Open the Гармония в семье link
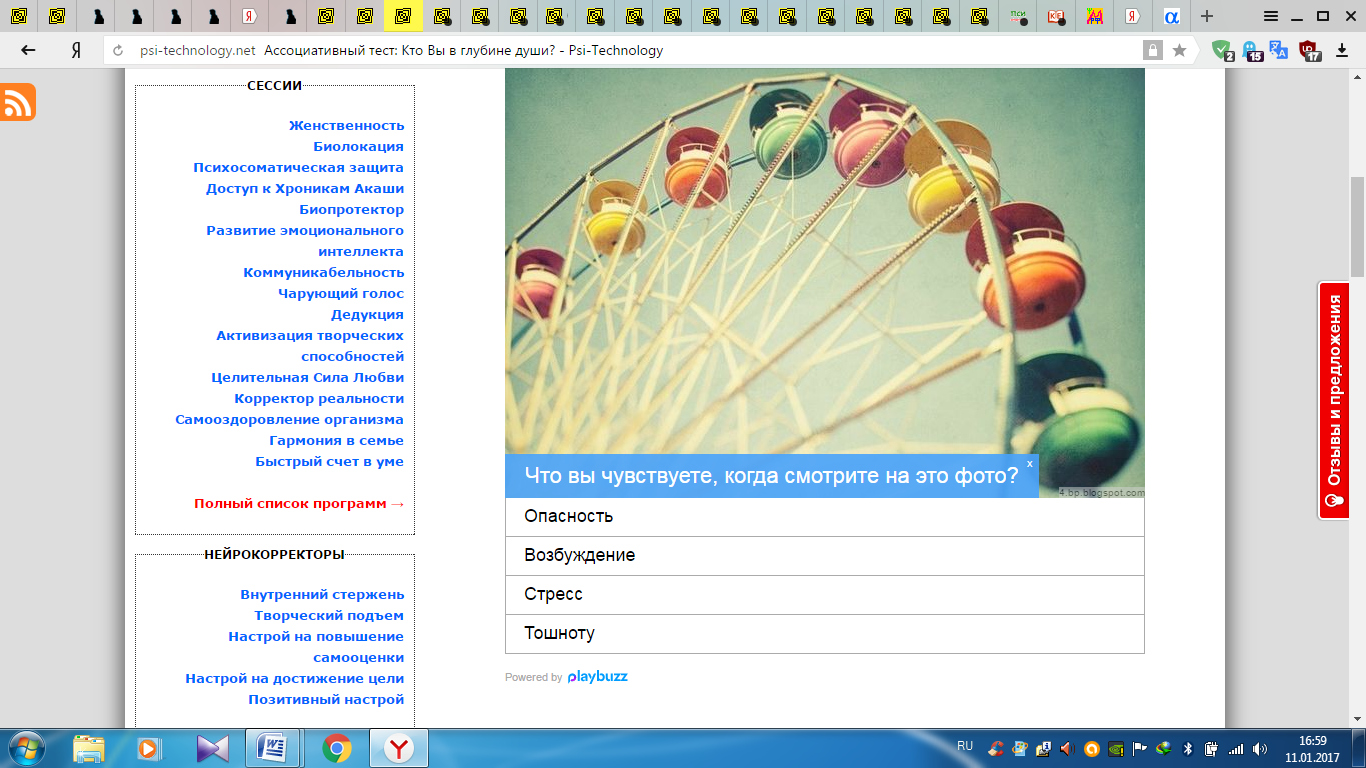The image size is (1366, 768). (x=336, y=440)
